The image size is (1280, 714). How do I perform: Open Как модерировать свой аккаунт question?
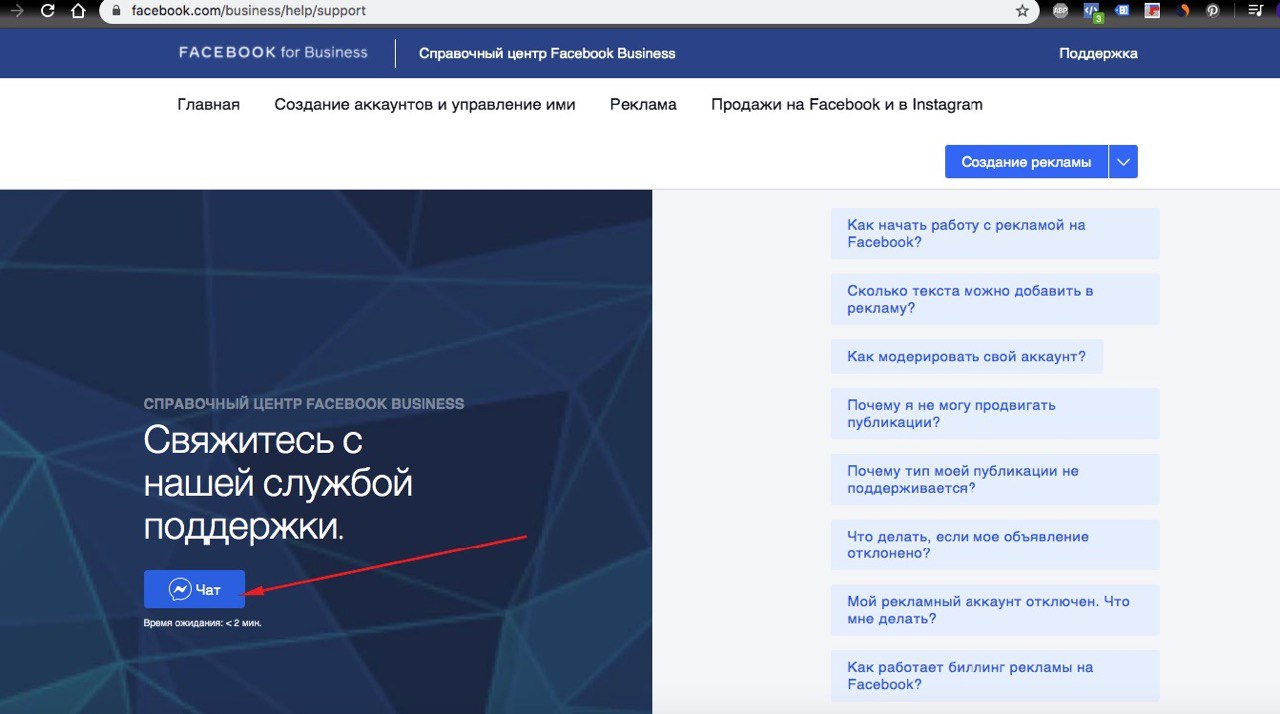click(x=967, y=357)
